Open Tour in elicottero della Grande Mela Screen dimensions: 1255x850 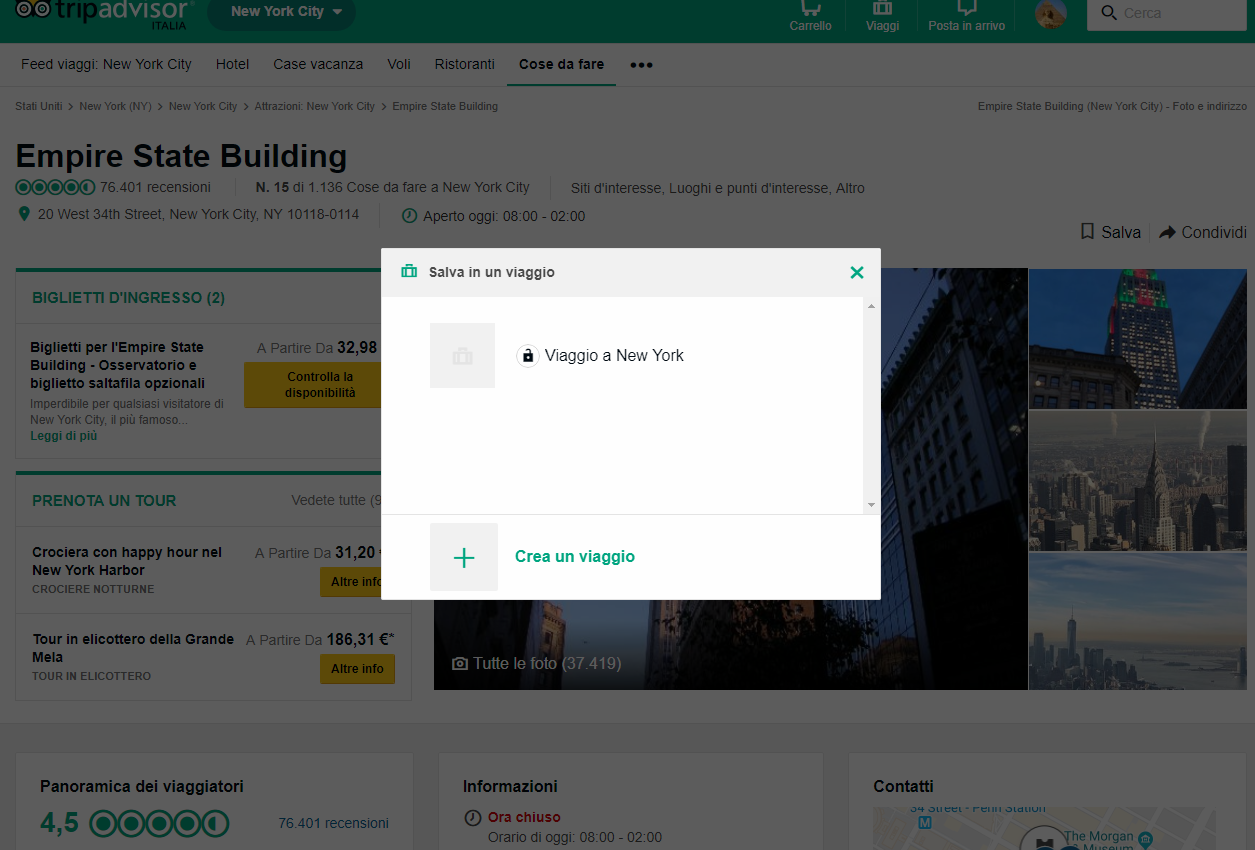click(x=133, y=648)
